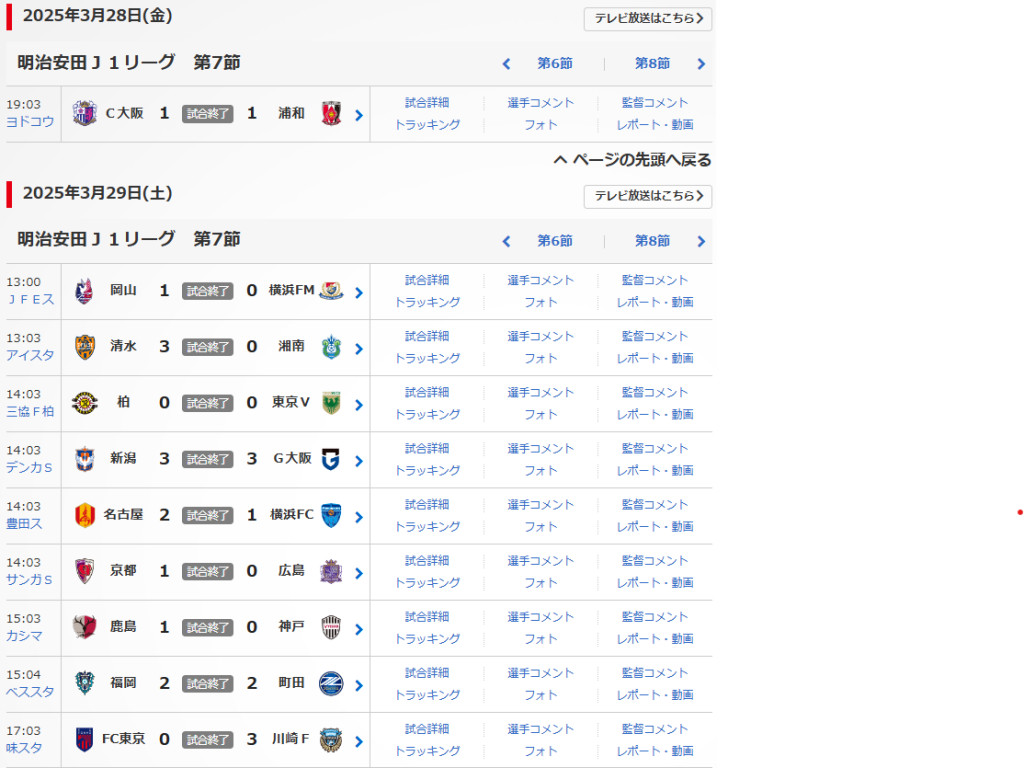Open the ヨドコウ stadium link
Viewport: 1024px width, 768px height.
(x=30, y=122)
